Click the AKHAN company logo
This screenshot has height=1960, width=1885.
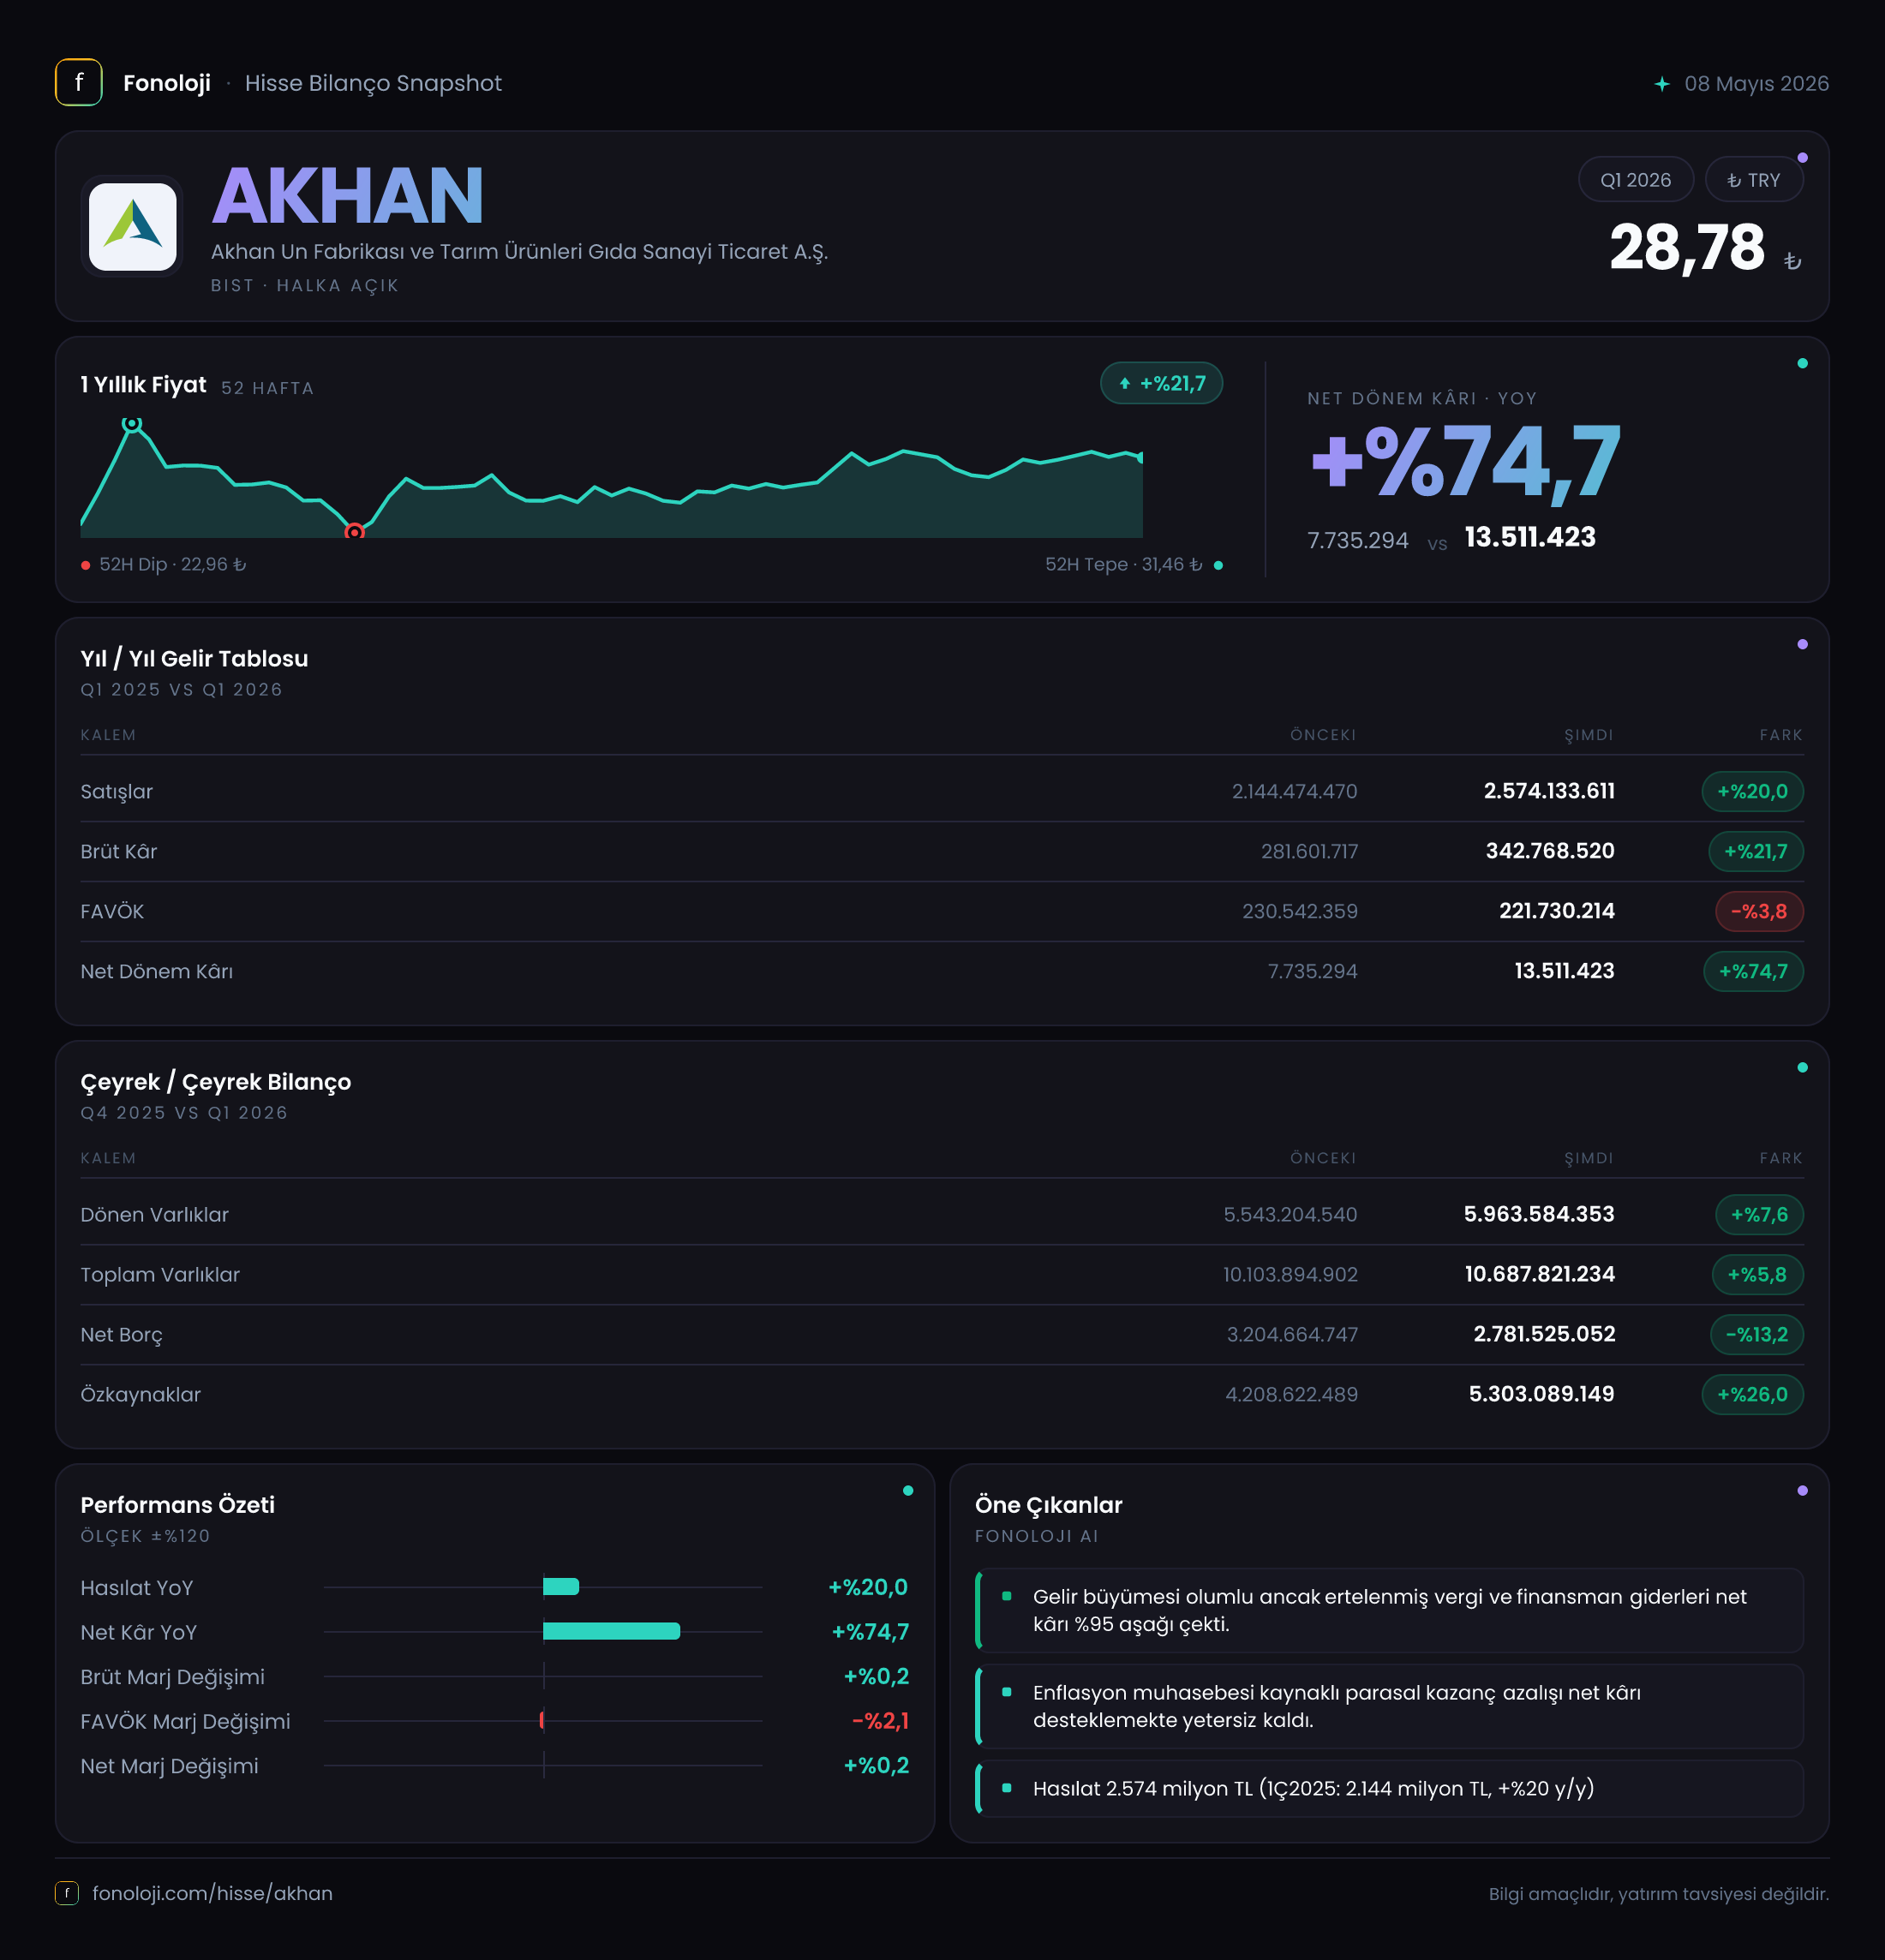132,226
